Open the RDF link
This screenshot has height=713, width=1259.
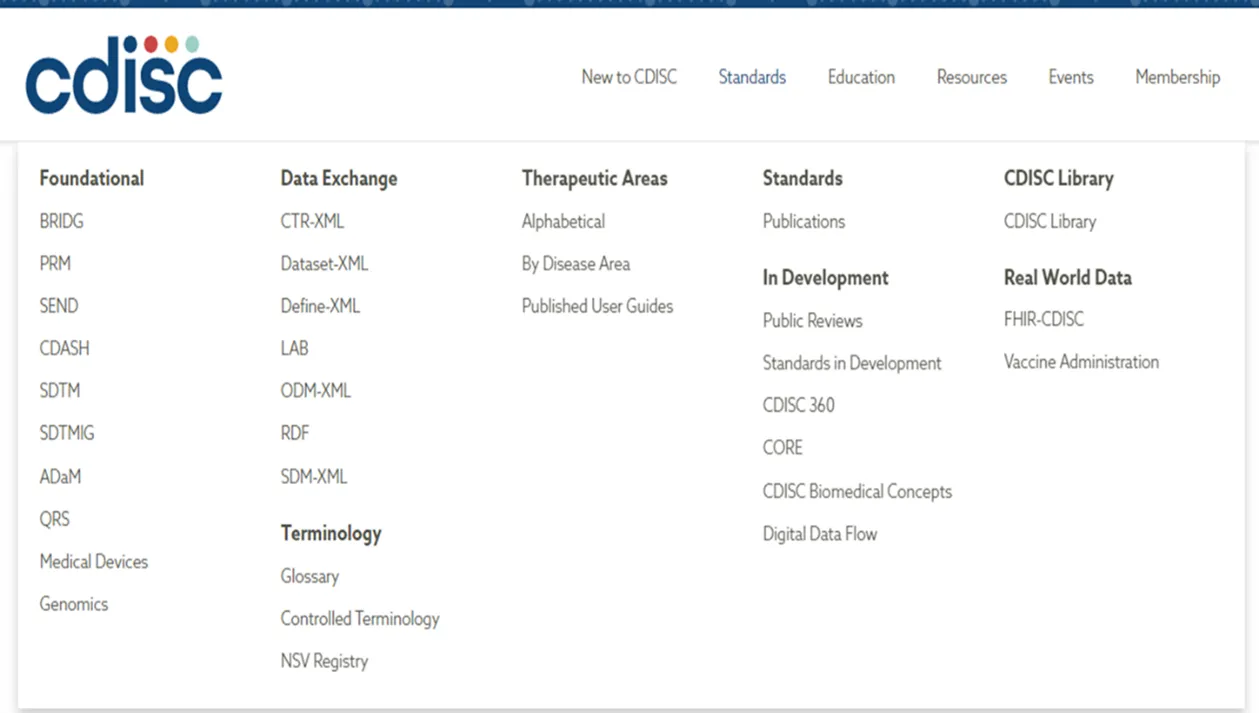point(295,433)
